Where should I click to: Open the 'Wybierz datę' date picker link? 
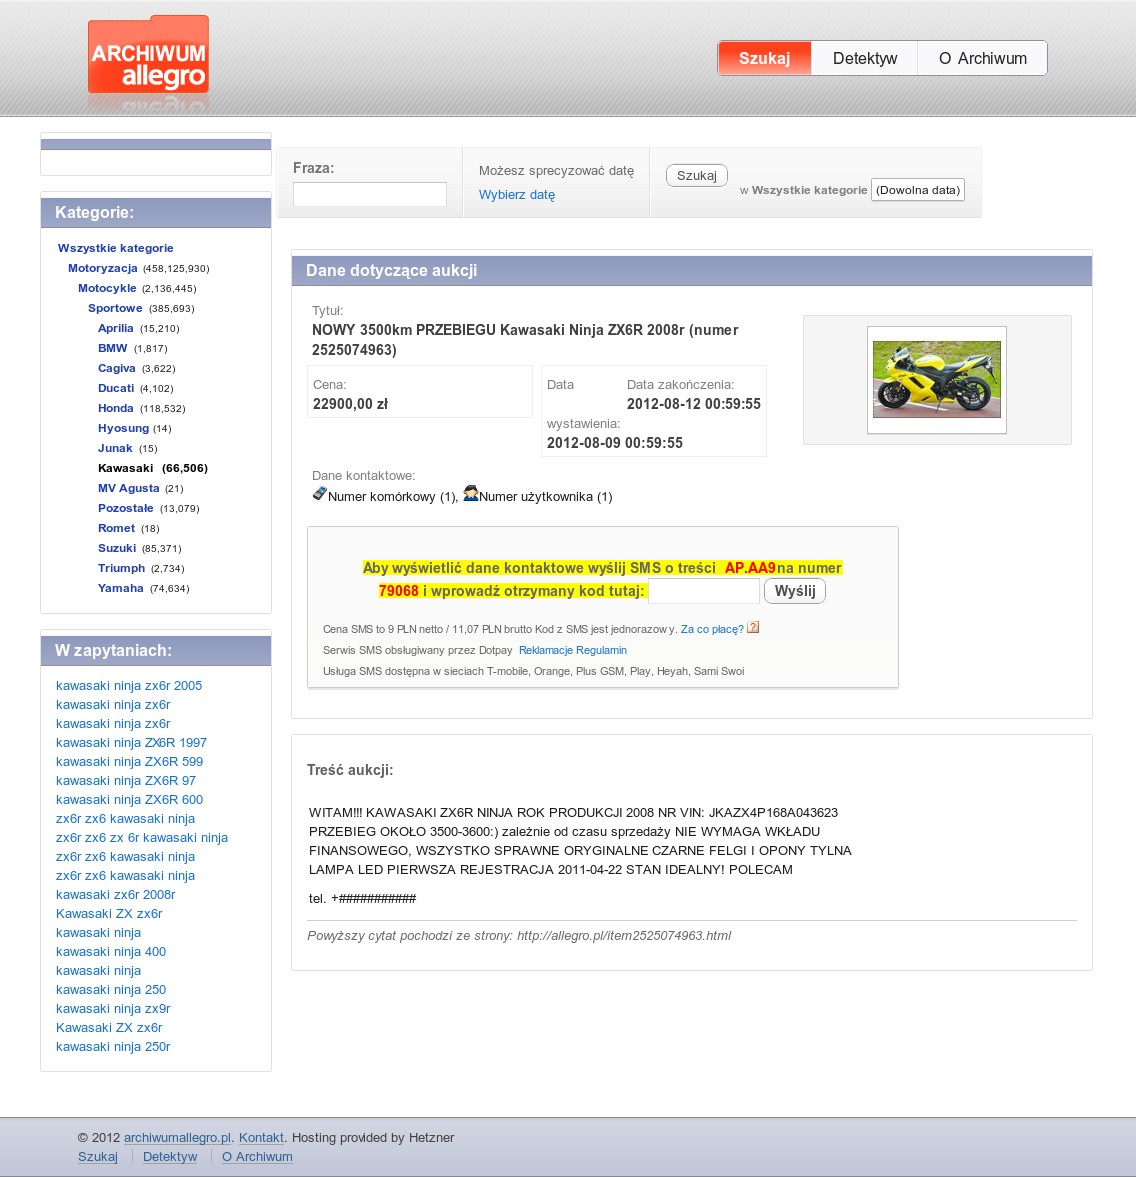point(516,195)
